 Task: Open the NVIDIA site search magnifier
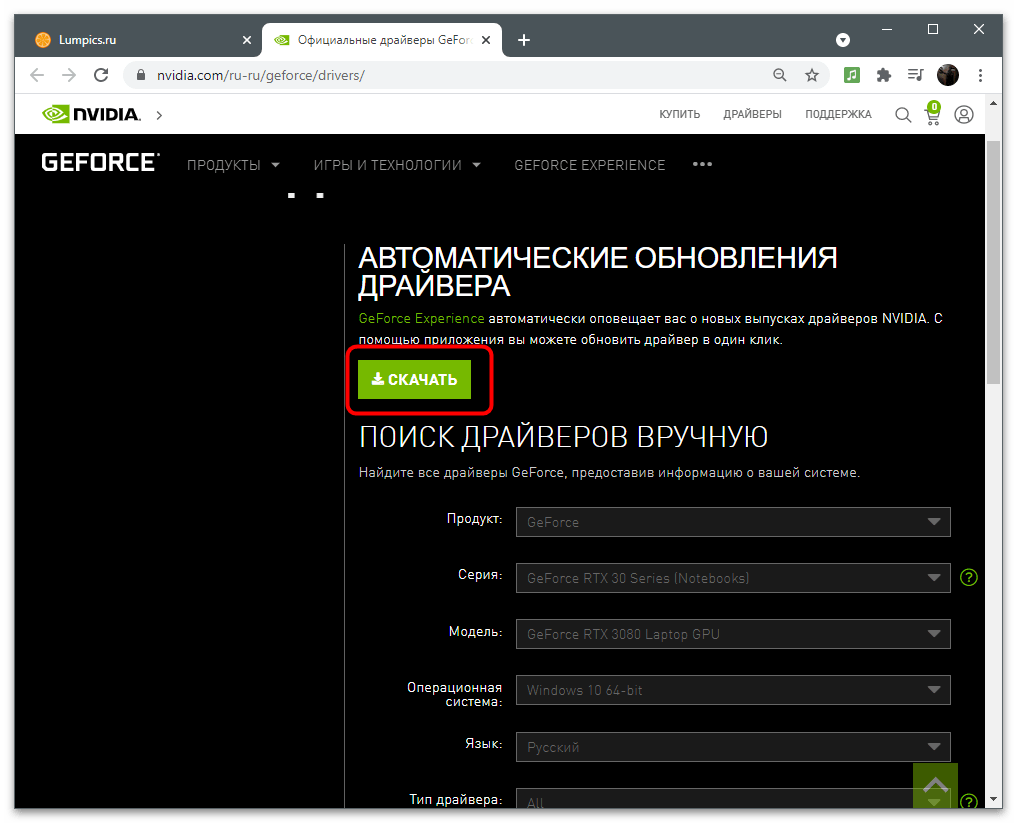(903, 115)
